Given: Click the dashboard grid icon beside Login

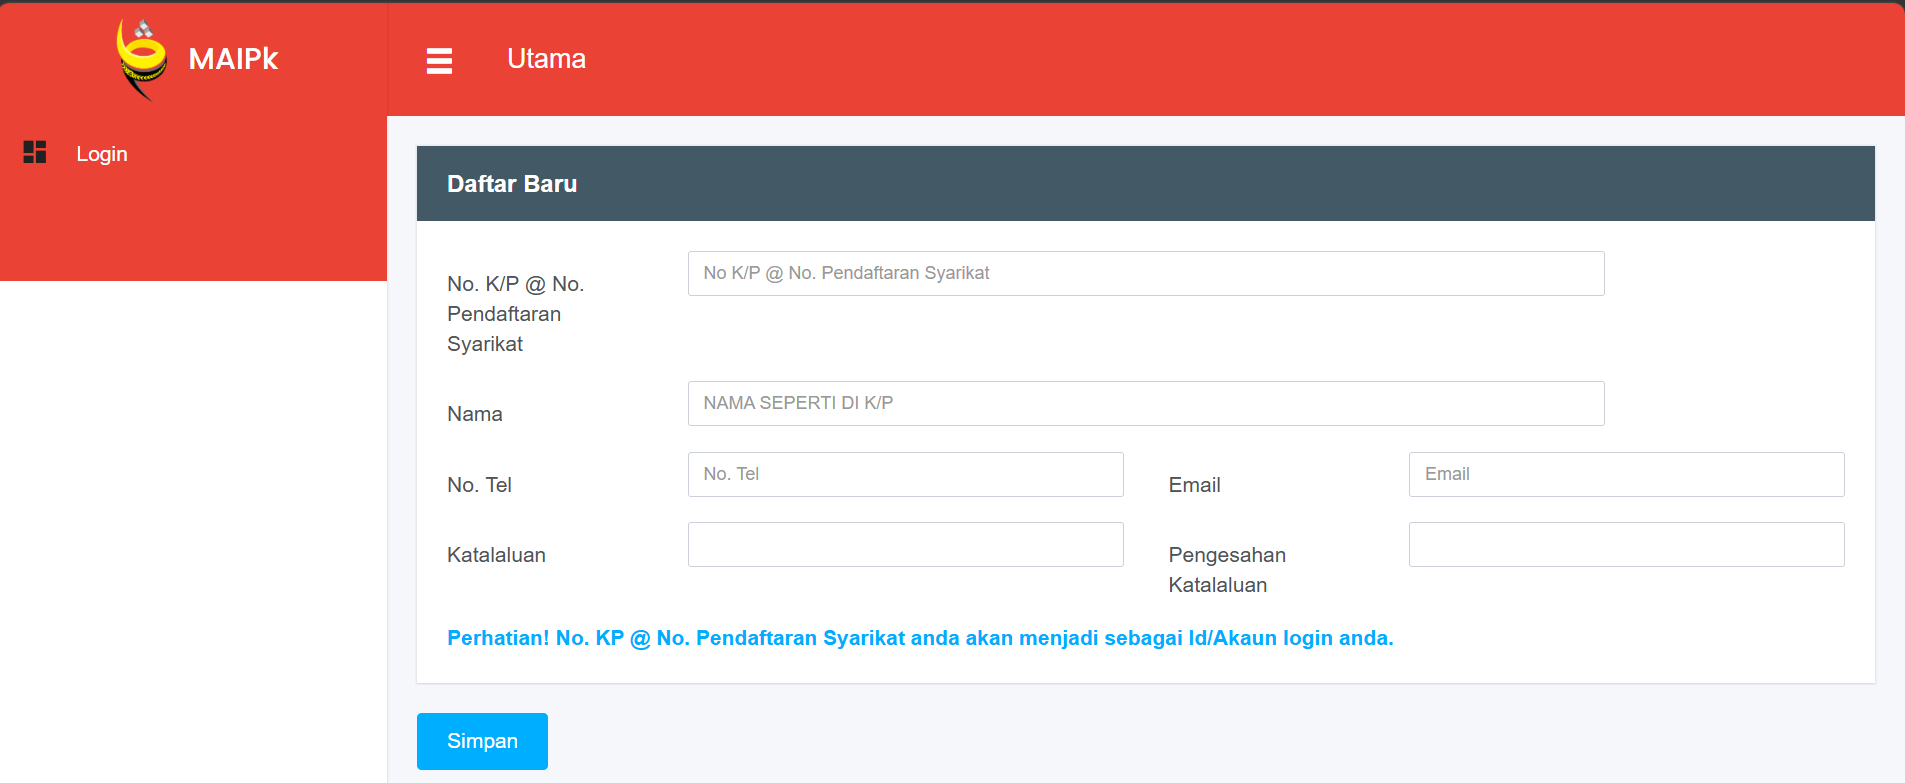Looking at the screenshot, I should click(35, 152).
